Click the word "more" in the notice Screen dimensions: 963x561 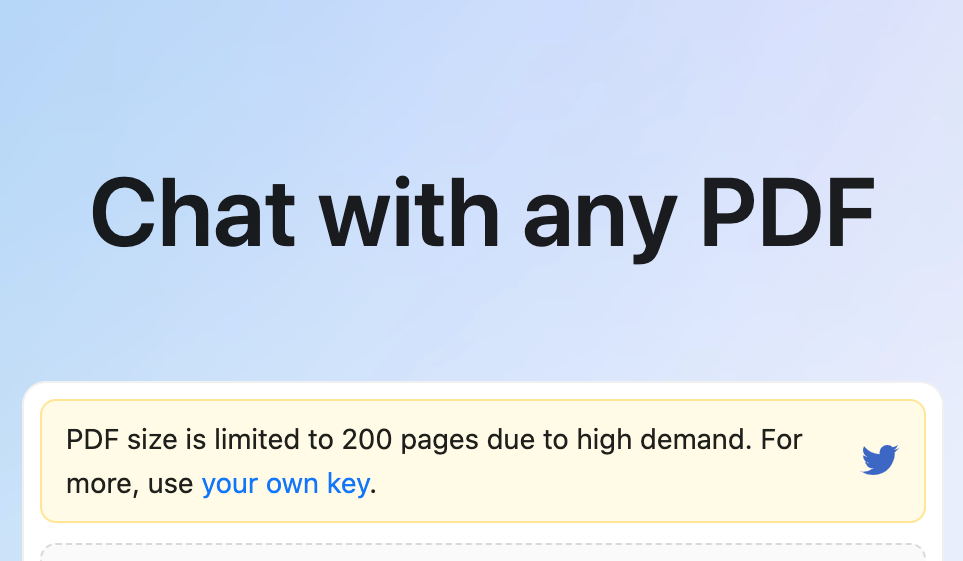(97, 485)
